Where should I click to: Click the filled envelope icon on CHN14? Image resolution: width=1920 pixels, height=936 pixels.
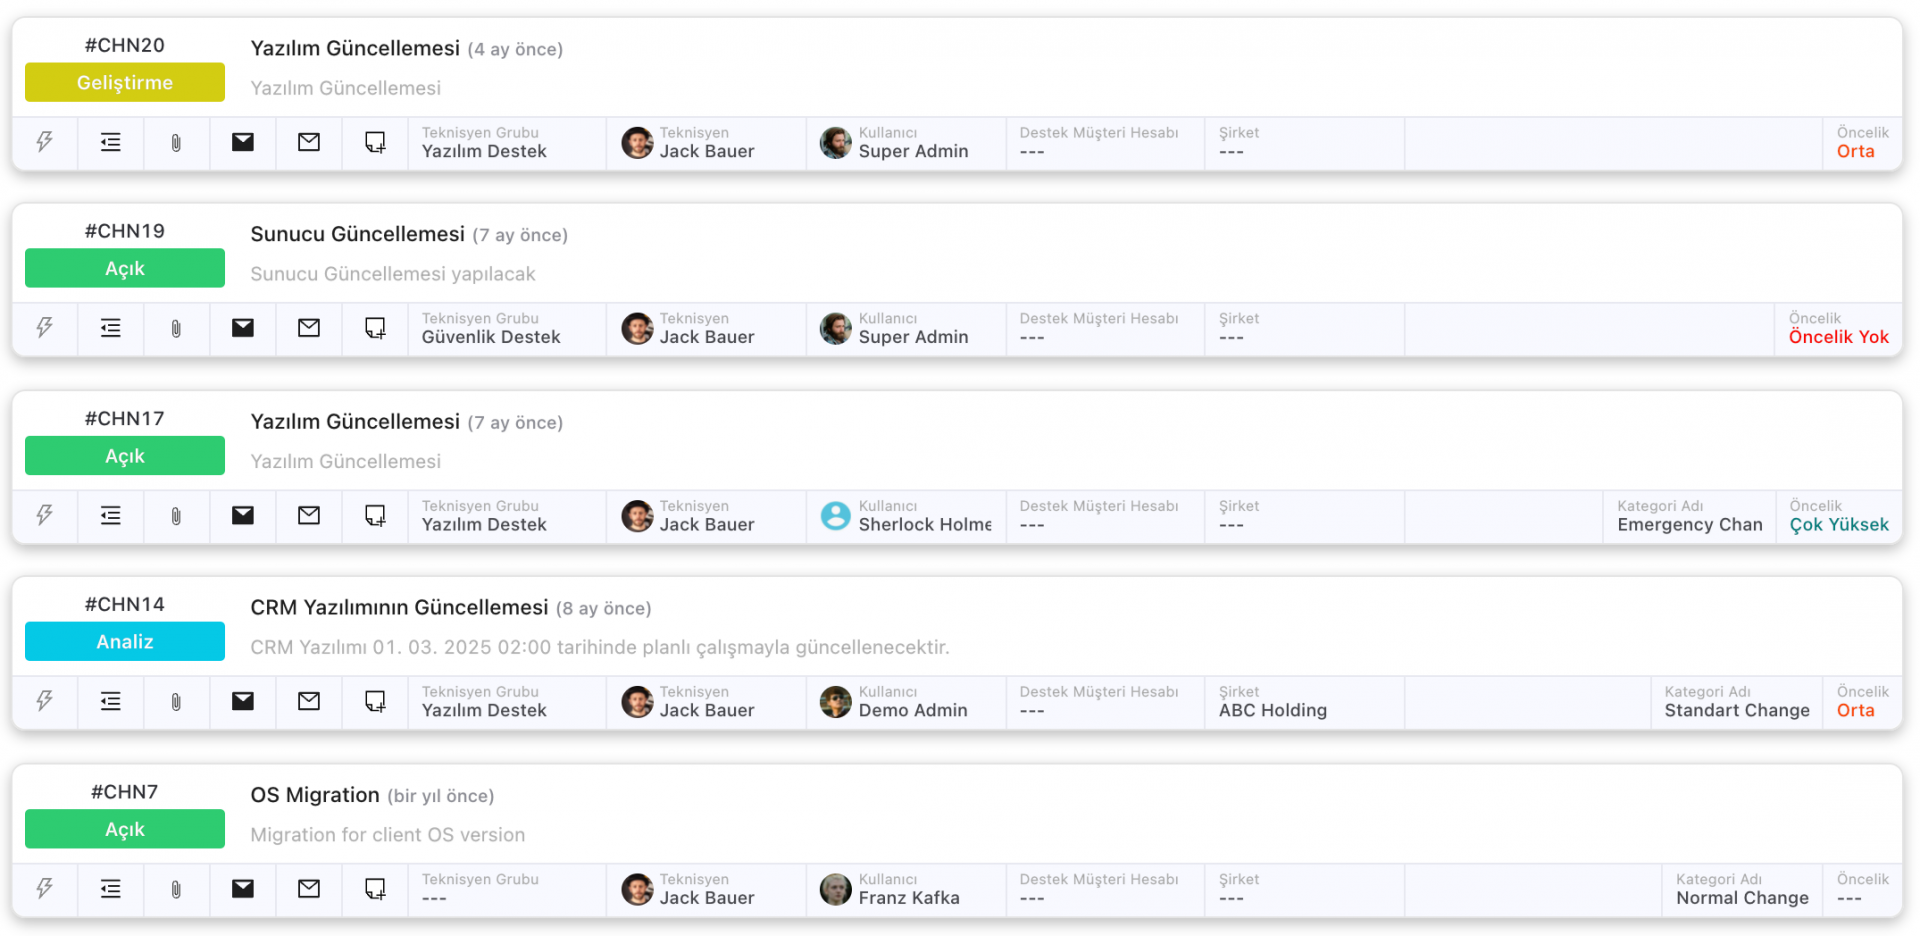point(242,701)
